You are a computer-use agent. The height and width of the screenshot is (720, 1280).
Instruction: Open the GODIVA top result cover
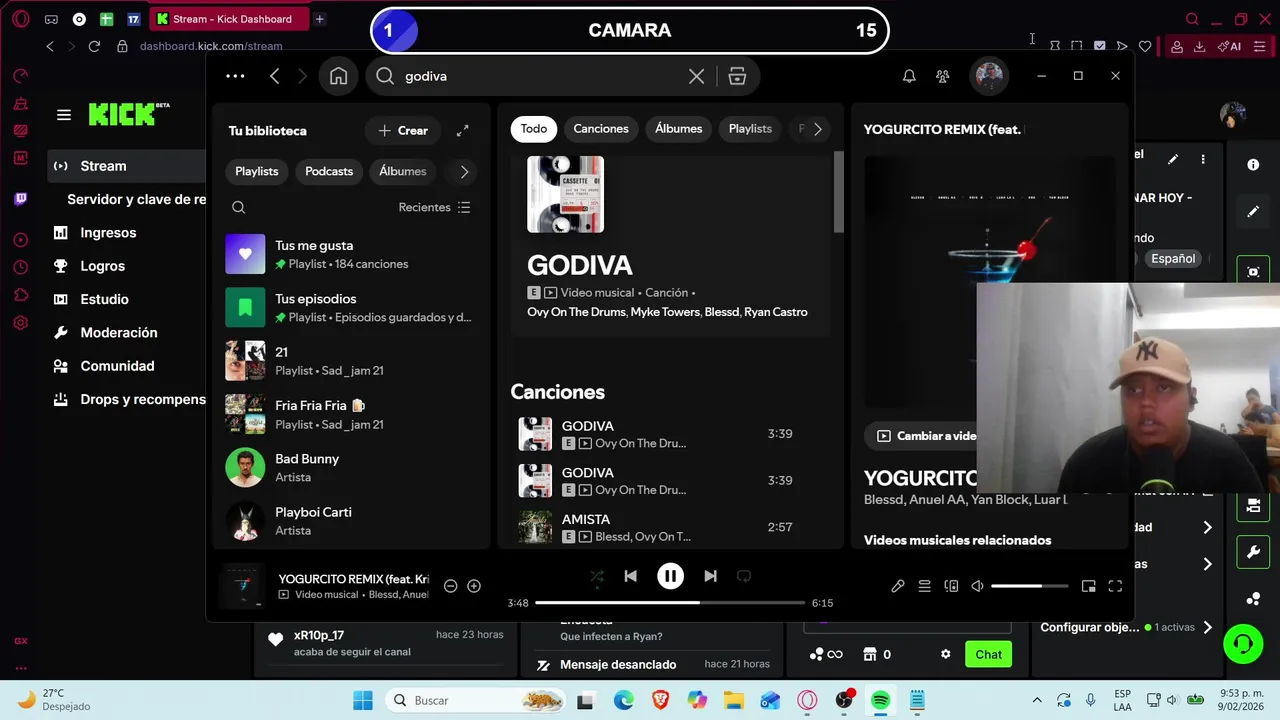565,194
